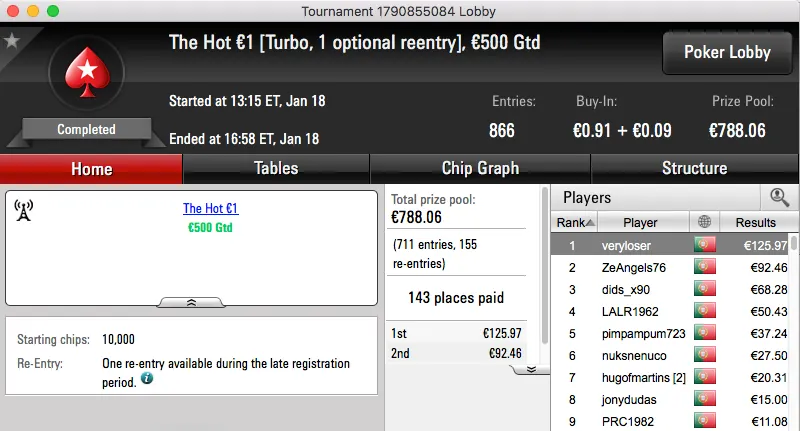
Task: Click the favorite star icon
Action: pos(12,41)
